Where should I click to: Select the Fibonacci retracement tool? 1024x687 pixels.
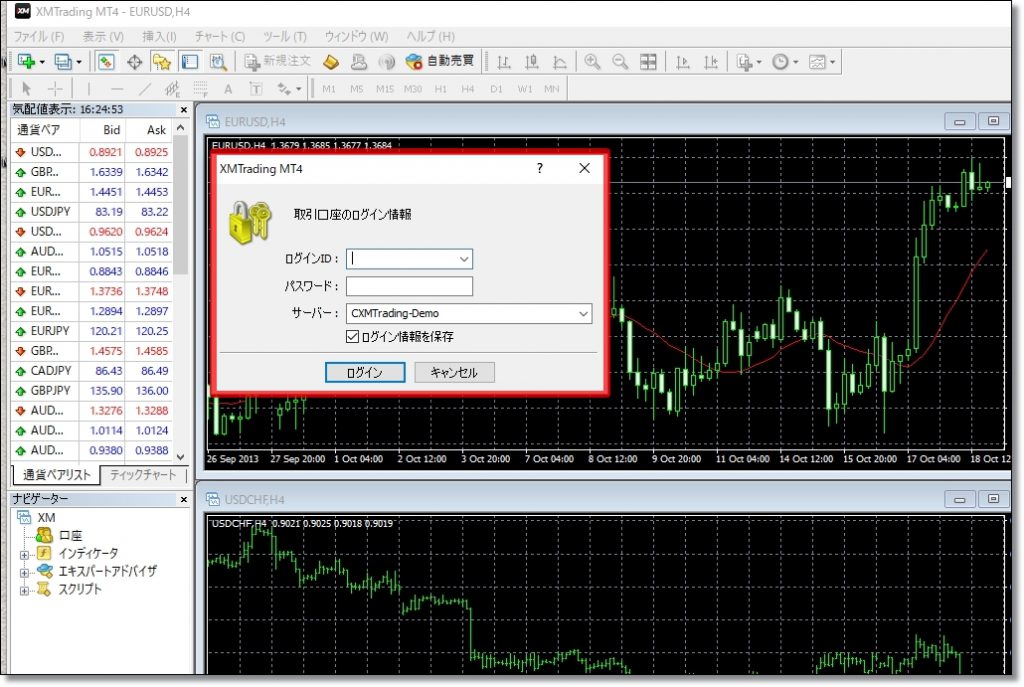200,89
